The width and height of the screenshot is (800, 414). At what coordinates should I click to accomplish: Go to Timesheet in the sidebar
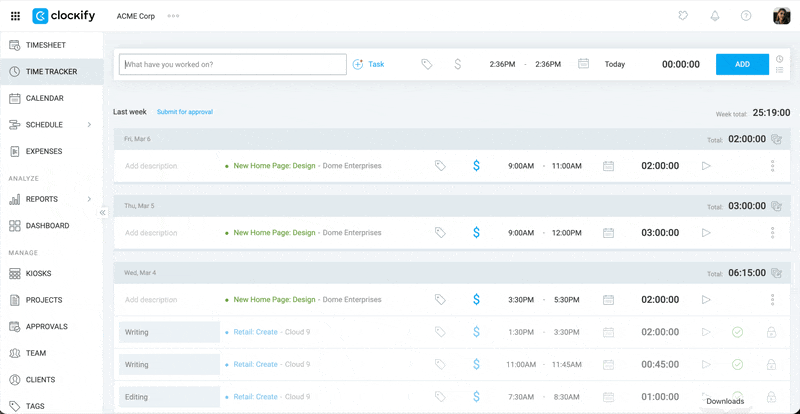43,45
